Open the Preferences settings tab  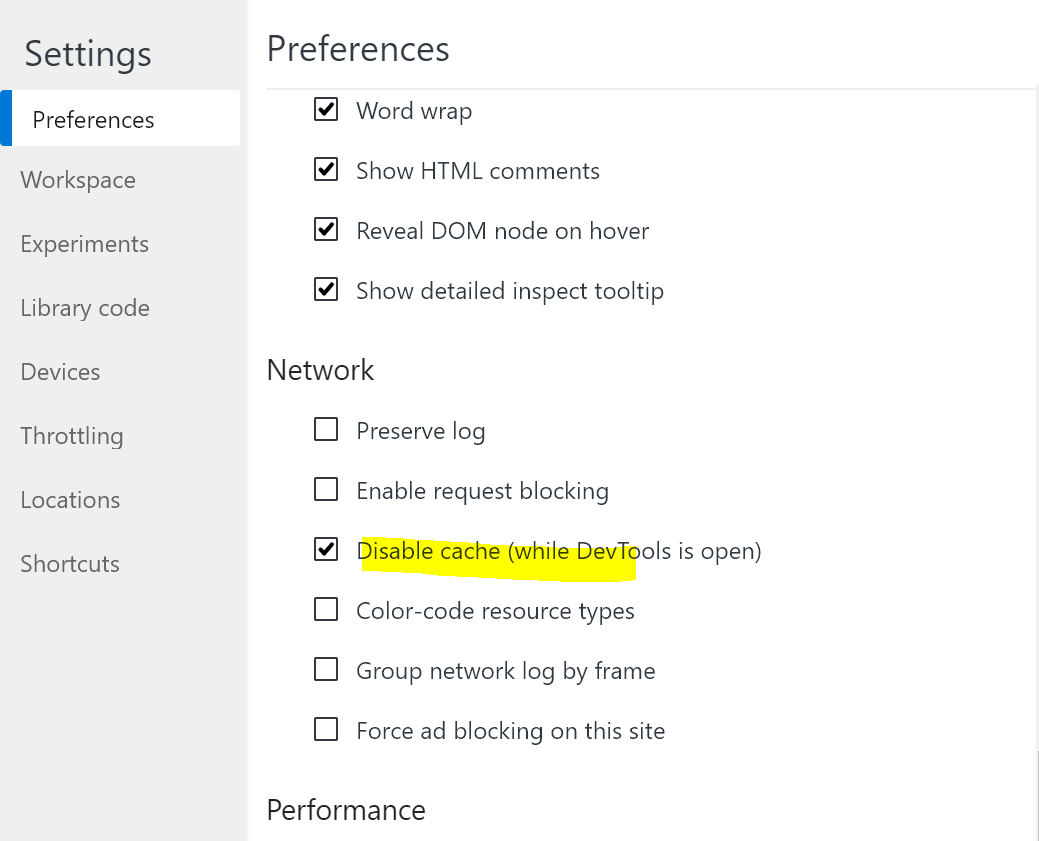(x=94, y=120)
